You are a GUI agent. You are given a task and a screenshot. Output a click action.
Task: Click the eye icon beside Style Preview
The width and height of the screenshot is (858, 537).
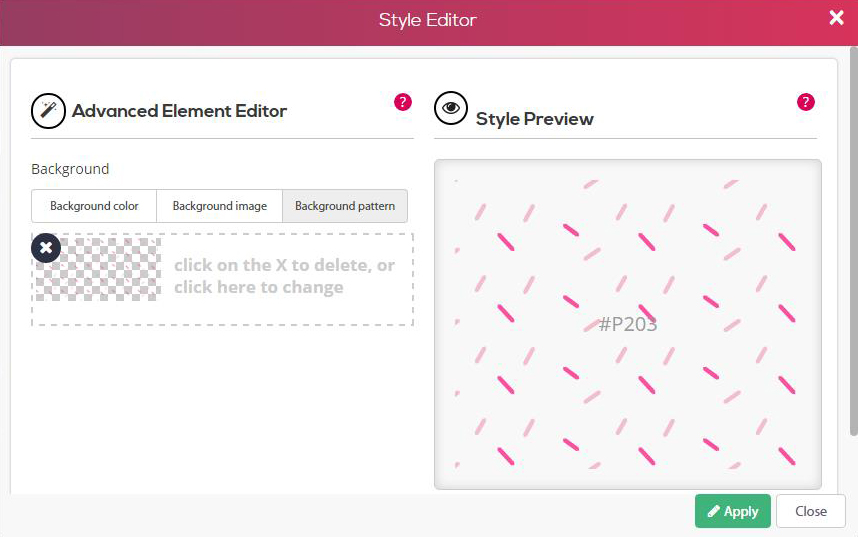pyautogui.click(x=451, y=108)
